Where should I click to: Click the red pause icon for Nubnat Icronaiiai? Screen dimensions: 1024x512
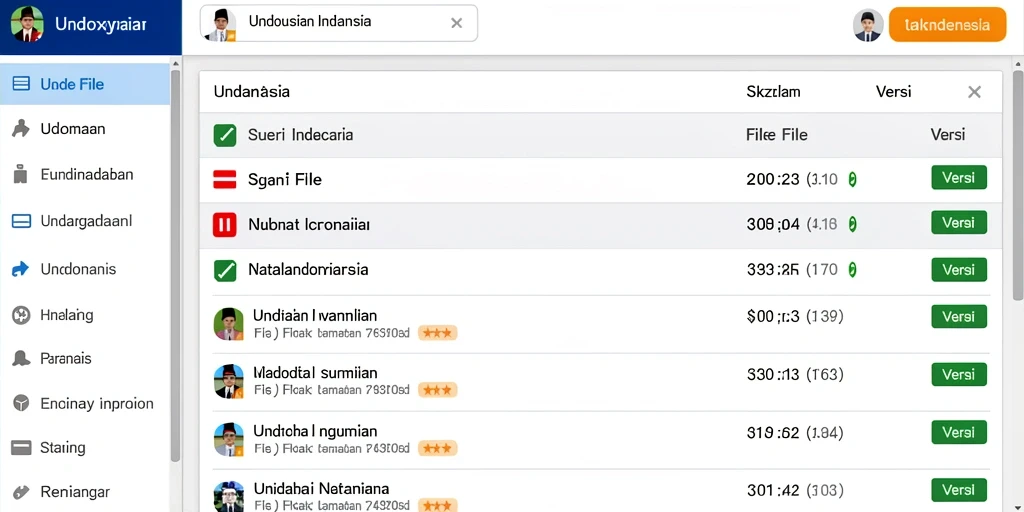click(225, 225)
